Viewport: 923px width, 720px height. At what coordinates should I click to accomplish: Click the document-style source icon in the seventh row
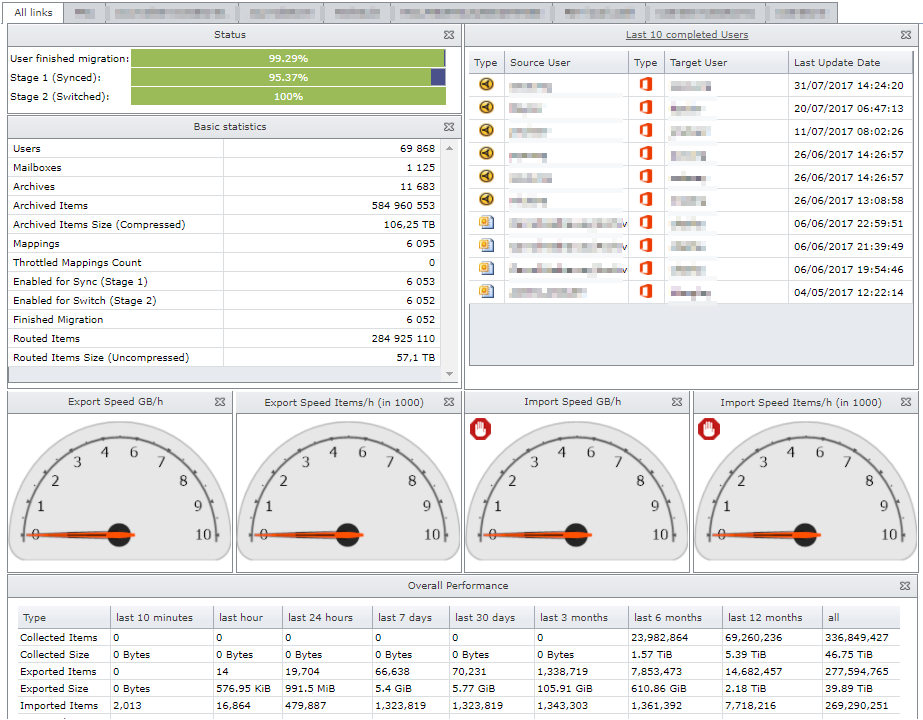tap(486, 222)
